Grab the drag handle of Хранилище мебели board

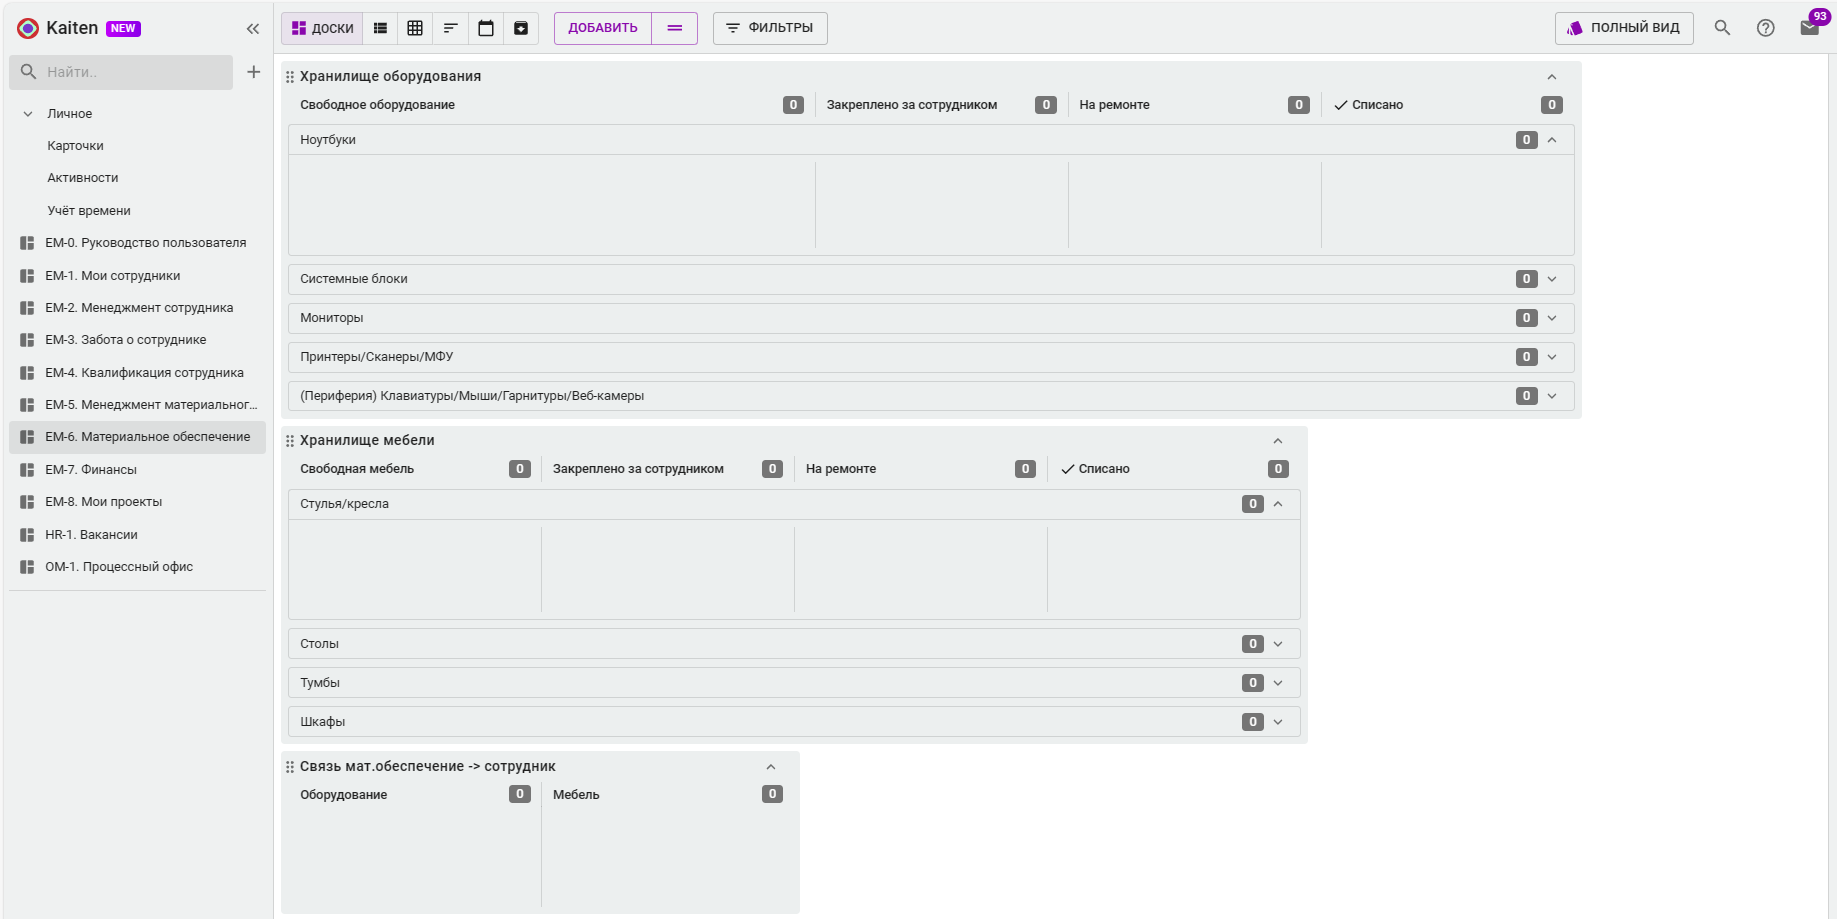pos(290,441)
